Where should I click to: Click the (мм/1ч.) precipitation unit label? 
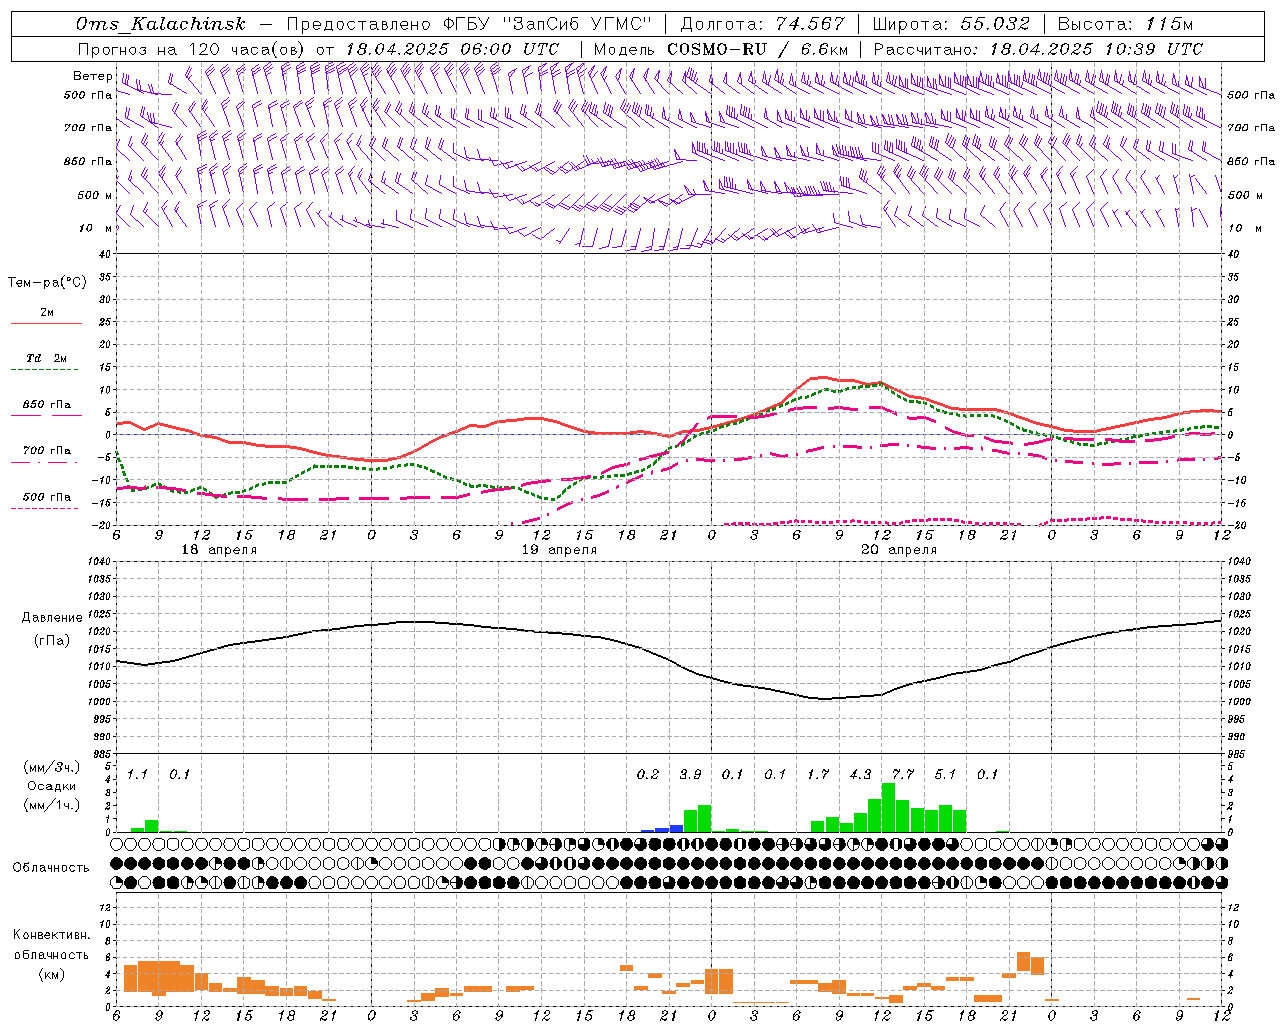(x=52, y=805)
